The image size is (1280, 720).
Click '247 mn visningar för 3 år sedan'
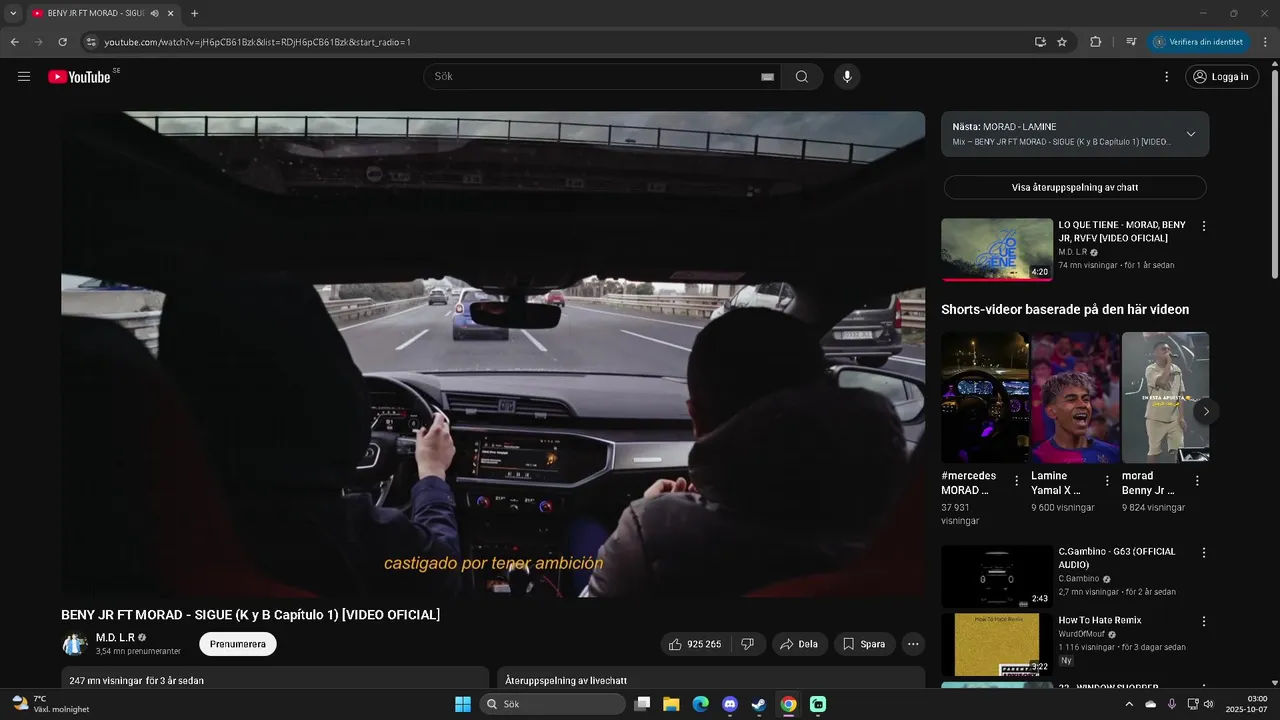pos(137,681)
